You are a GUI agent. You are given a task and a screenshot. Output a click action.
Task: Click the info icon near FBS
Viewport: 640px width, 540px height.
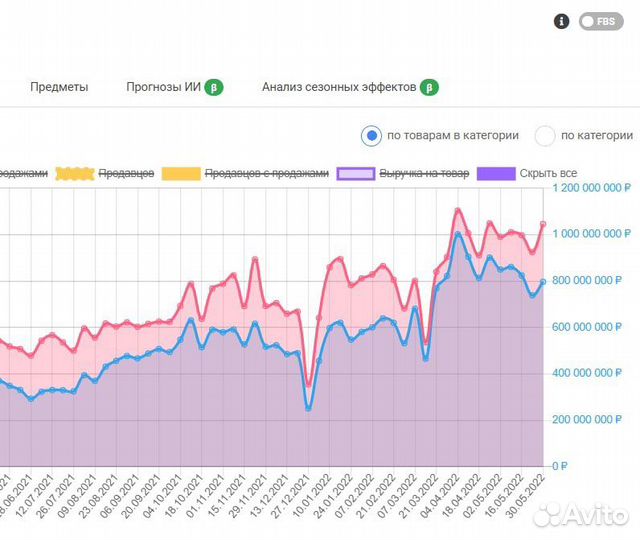coord(562,21)
